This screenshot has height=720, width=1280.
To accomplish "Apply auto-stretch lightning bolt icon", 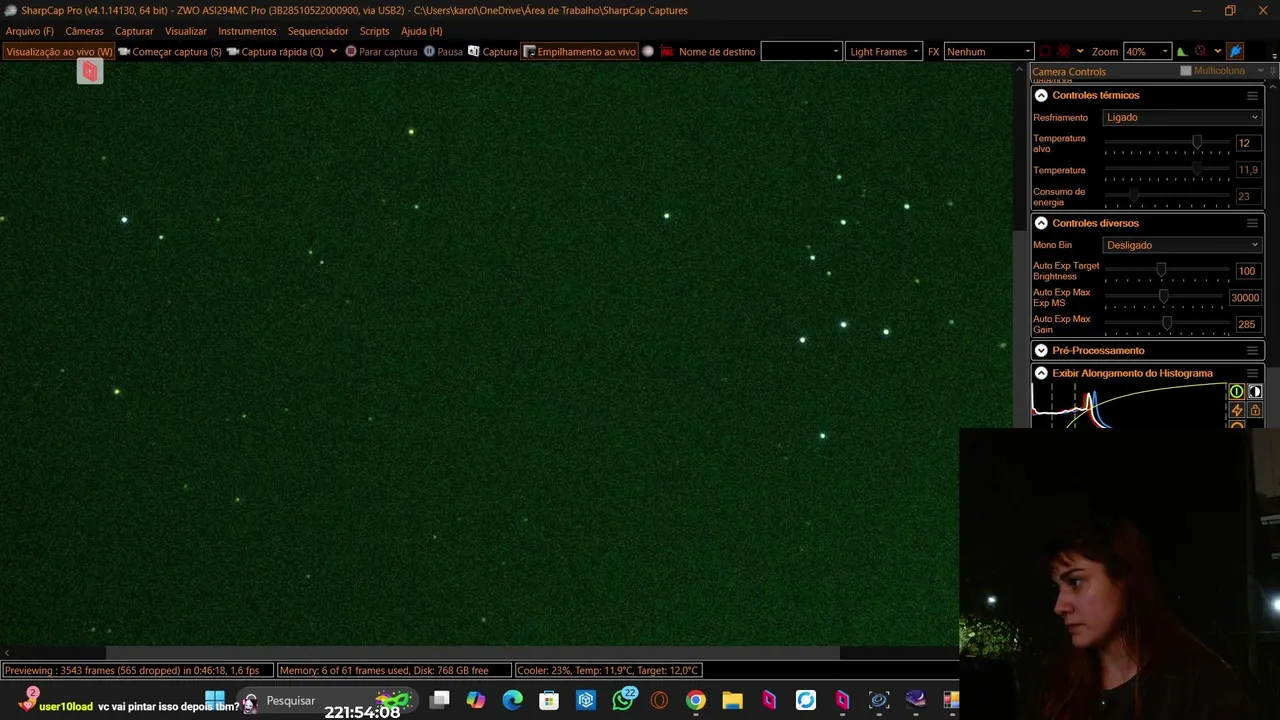I will coord(1237,410).
